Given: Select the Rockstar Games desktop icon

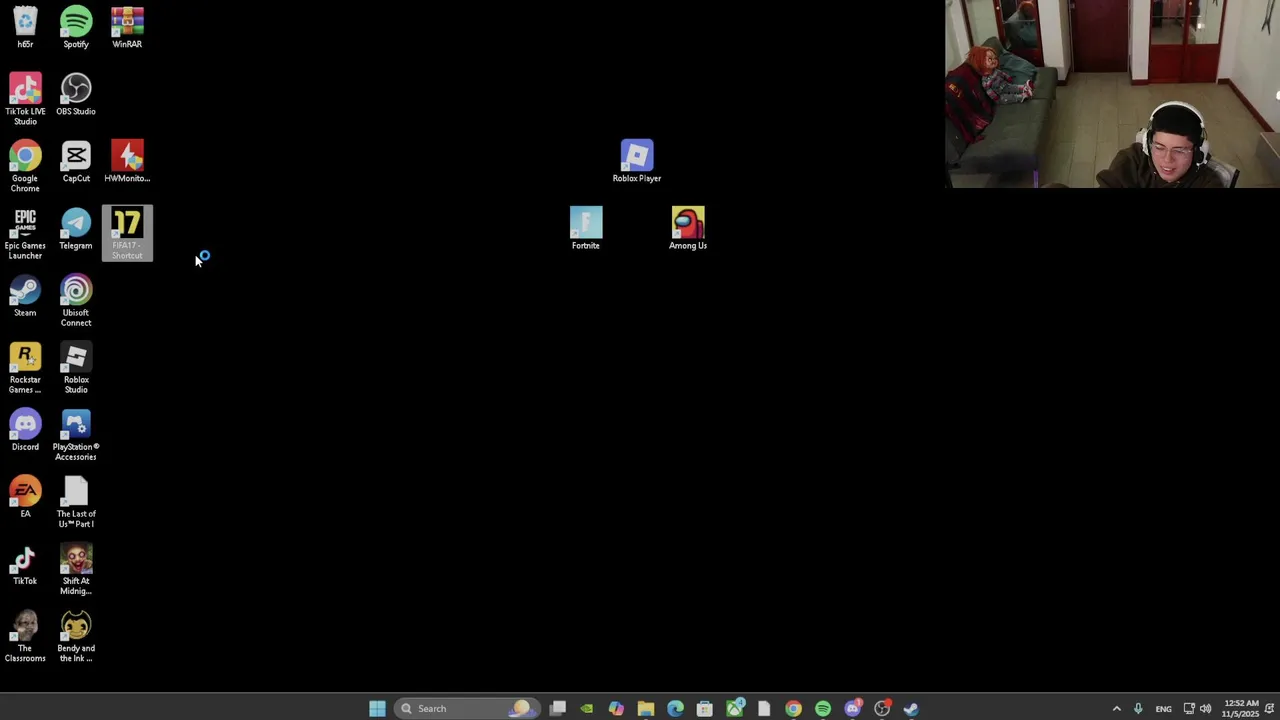Looking at the screenshot, I should point(25,367).
